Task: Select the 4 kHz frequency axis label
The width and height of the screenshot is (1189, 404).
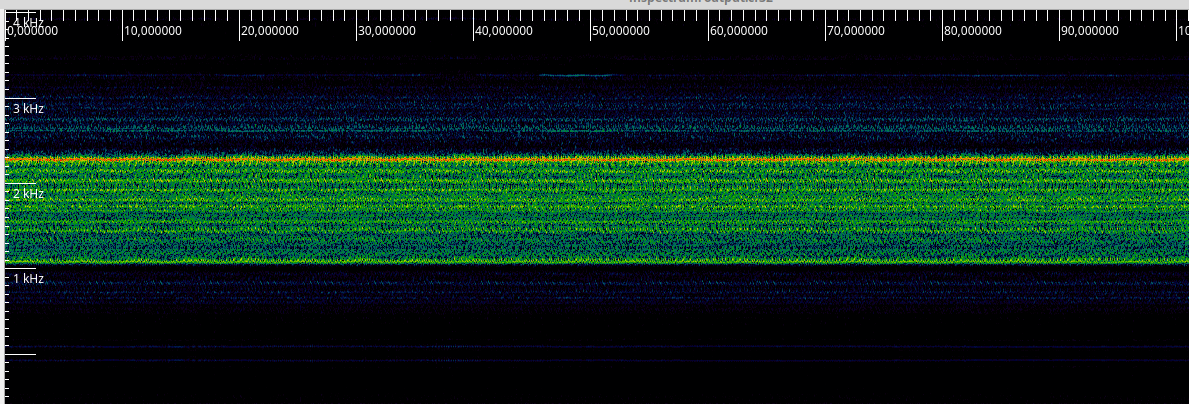Action: [x=29, y=21]
